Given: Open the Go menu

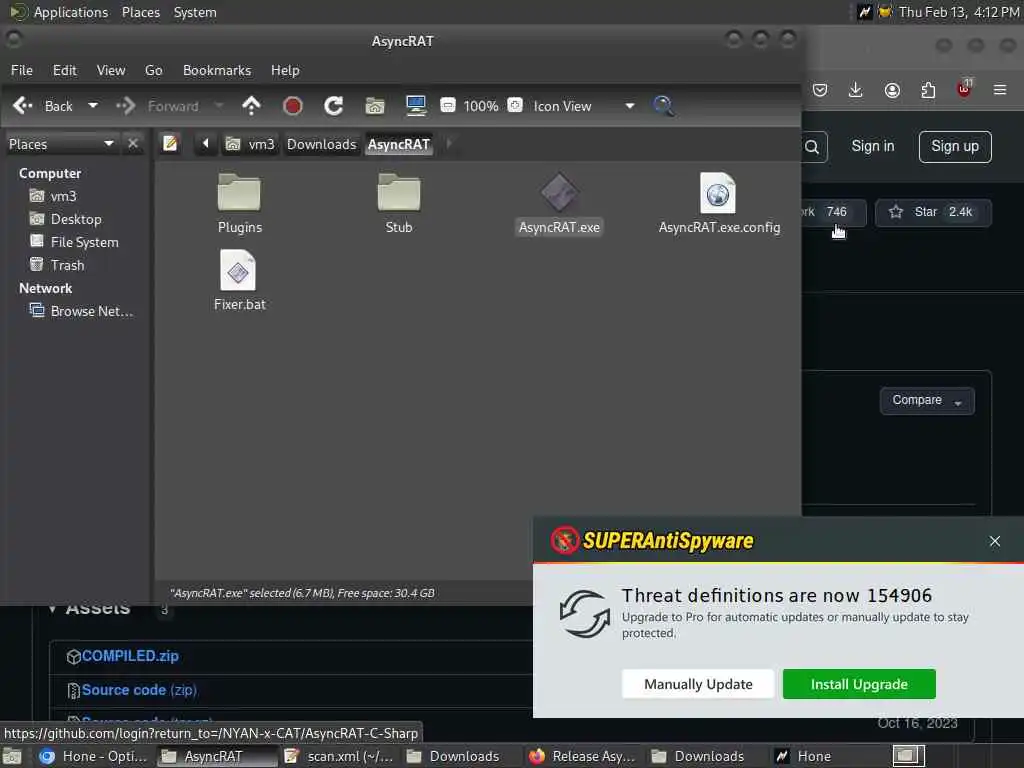Looking at the screenshot, I should [153, 71].
